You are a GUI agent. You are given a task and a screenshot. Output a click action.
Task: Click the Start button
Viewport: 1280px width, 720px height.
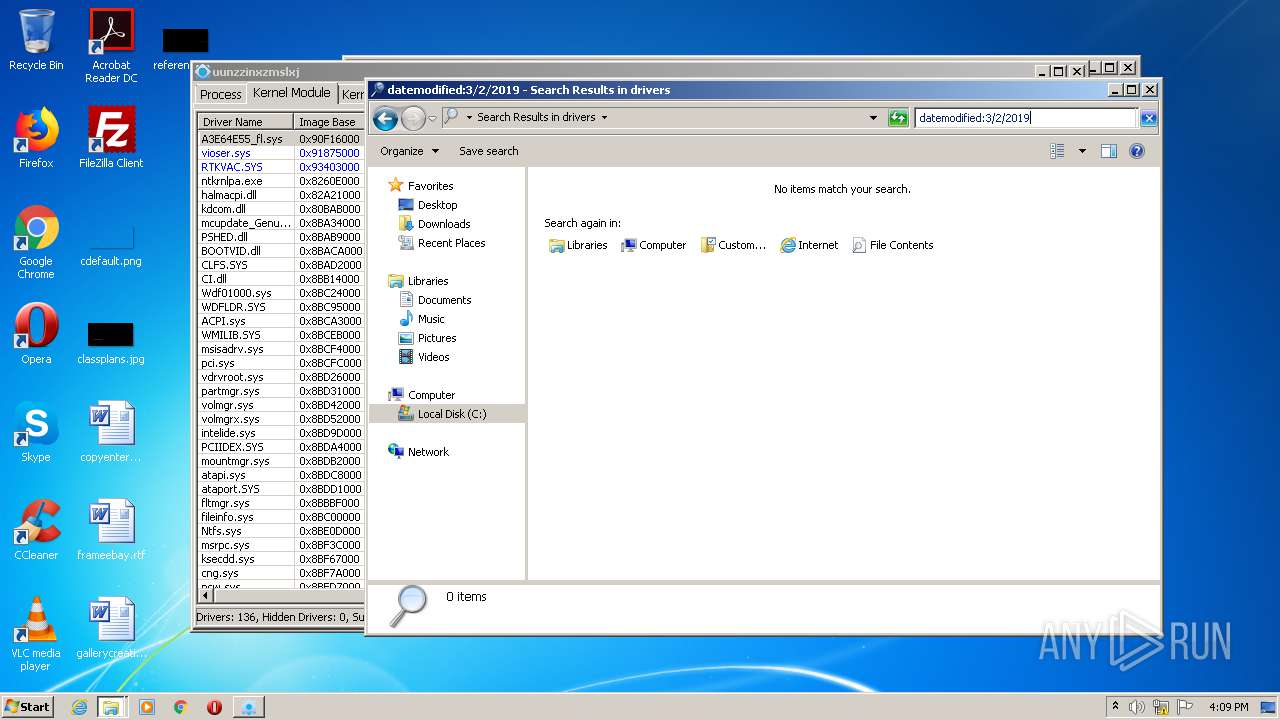27,706
